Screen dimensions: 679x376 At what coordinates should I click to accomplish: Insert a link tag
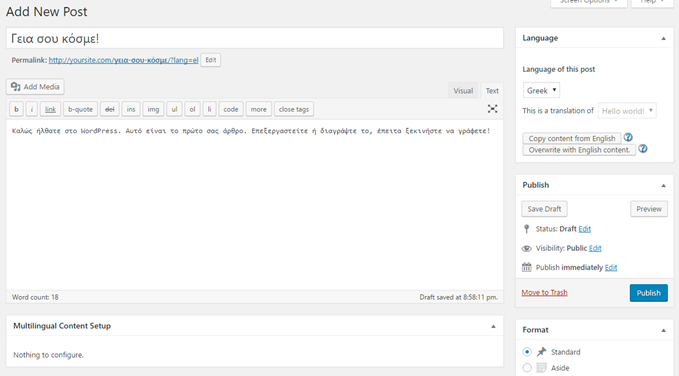(x=50, y=109)
